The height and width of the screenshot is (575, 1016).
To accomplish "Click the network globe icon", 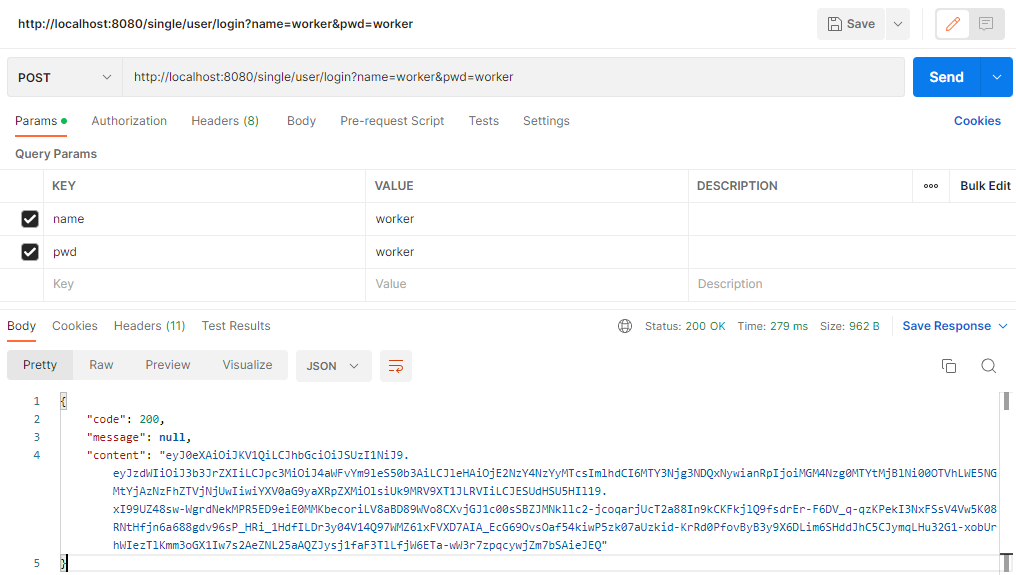I will tap(625, 326).
